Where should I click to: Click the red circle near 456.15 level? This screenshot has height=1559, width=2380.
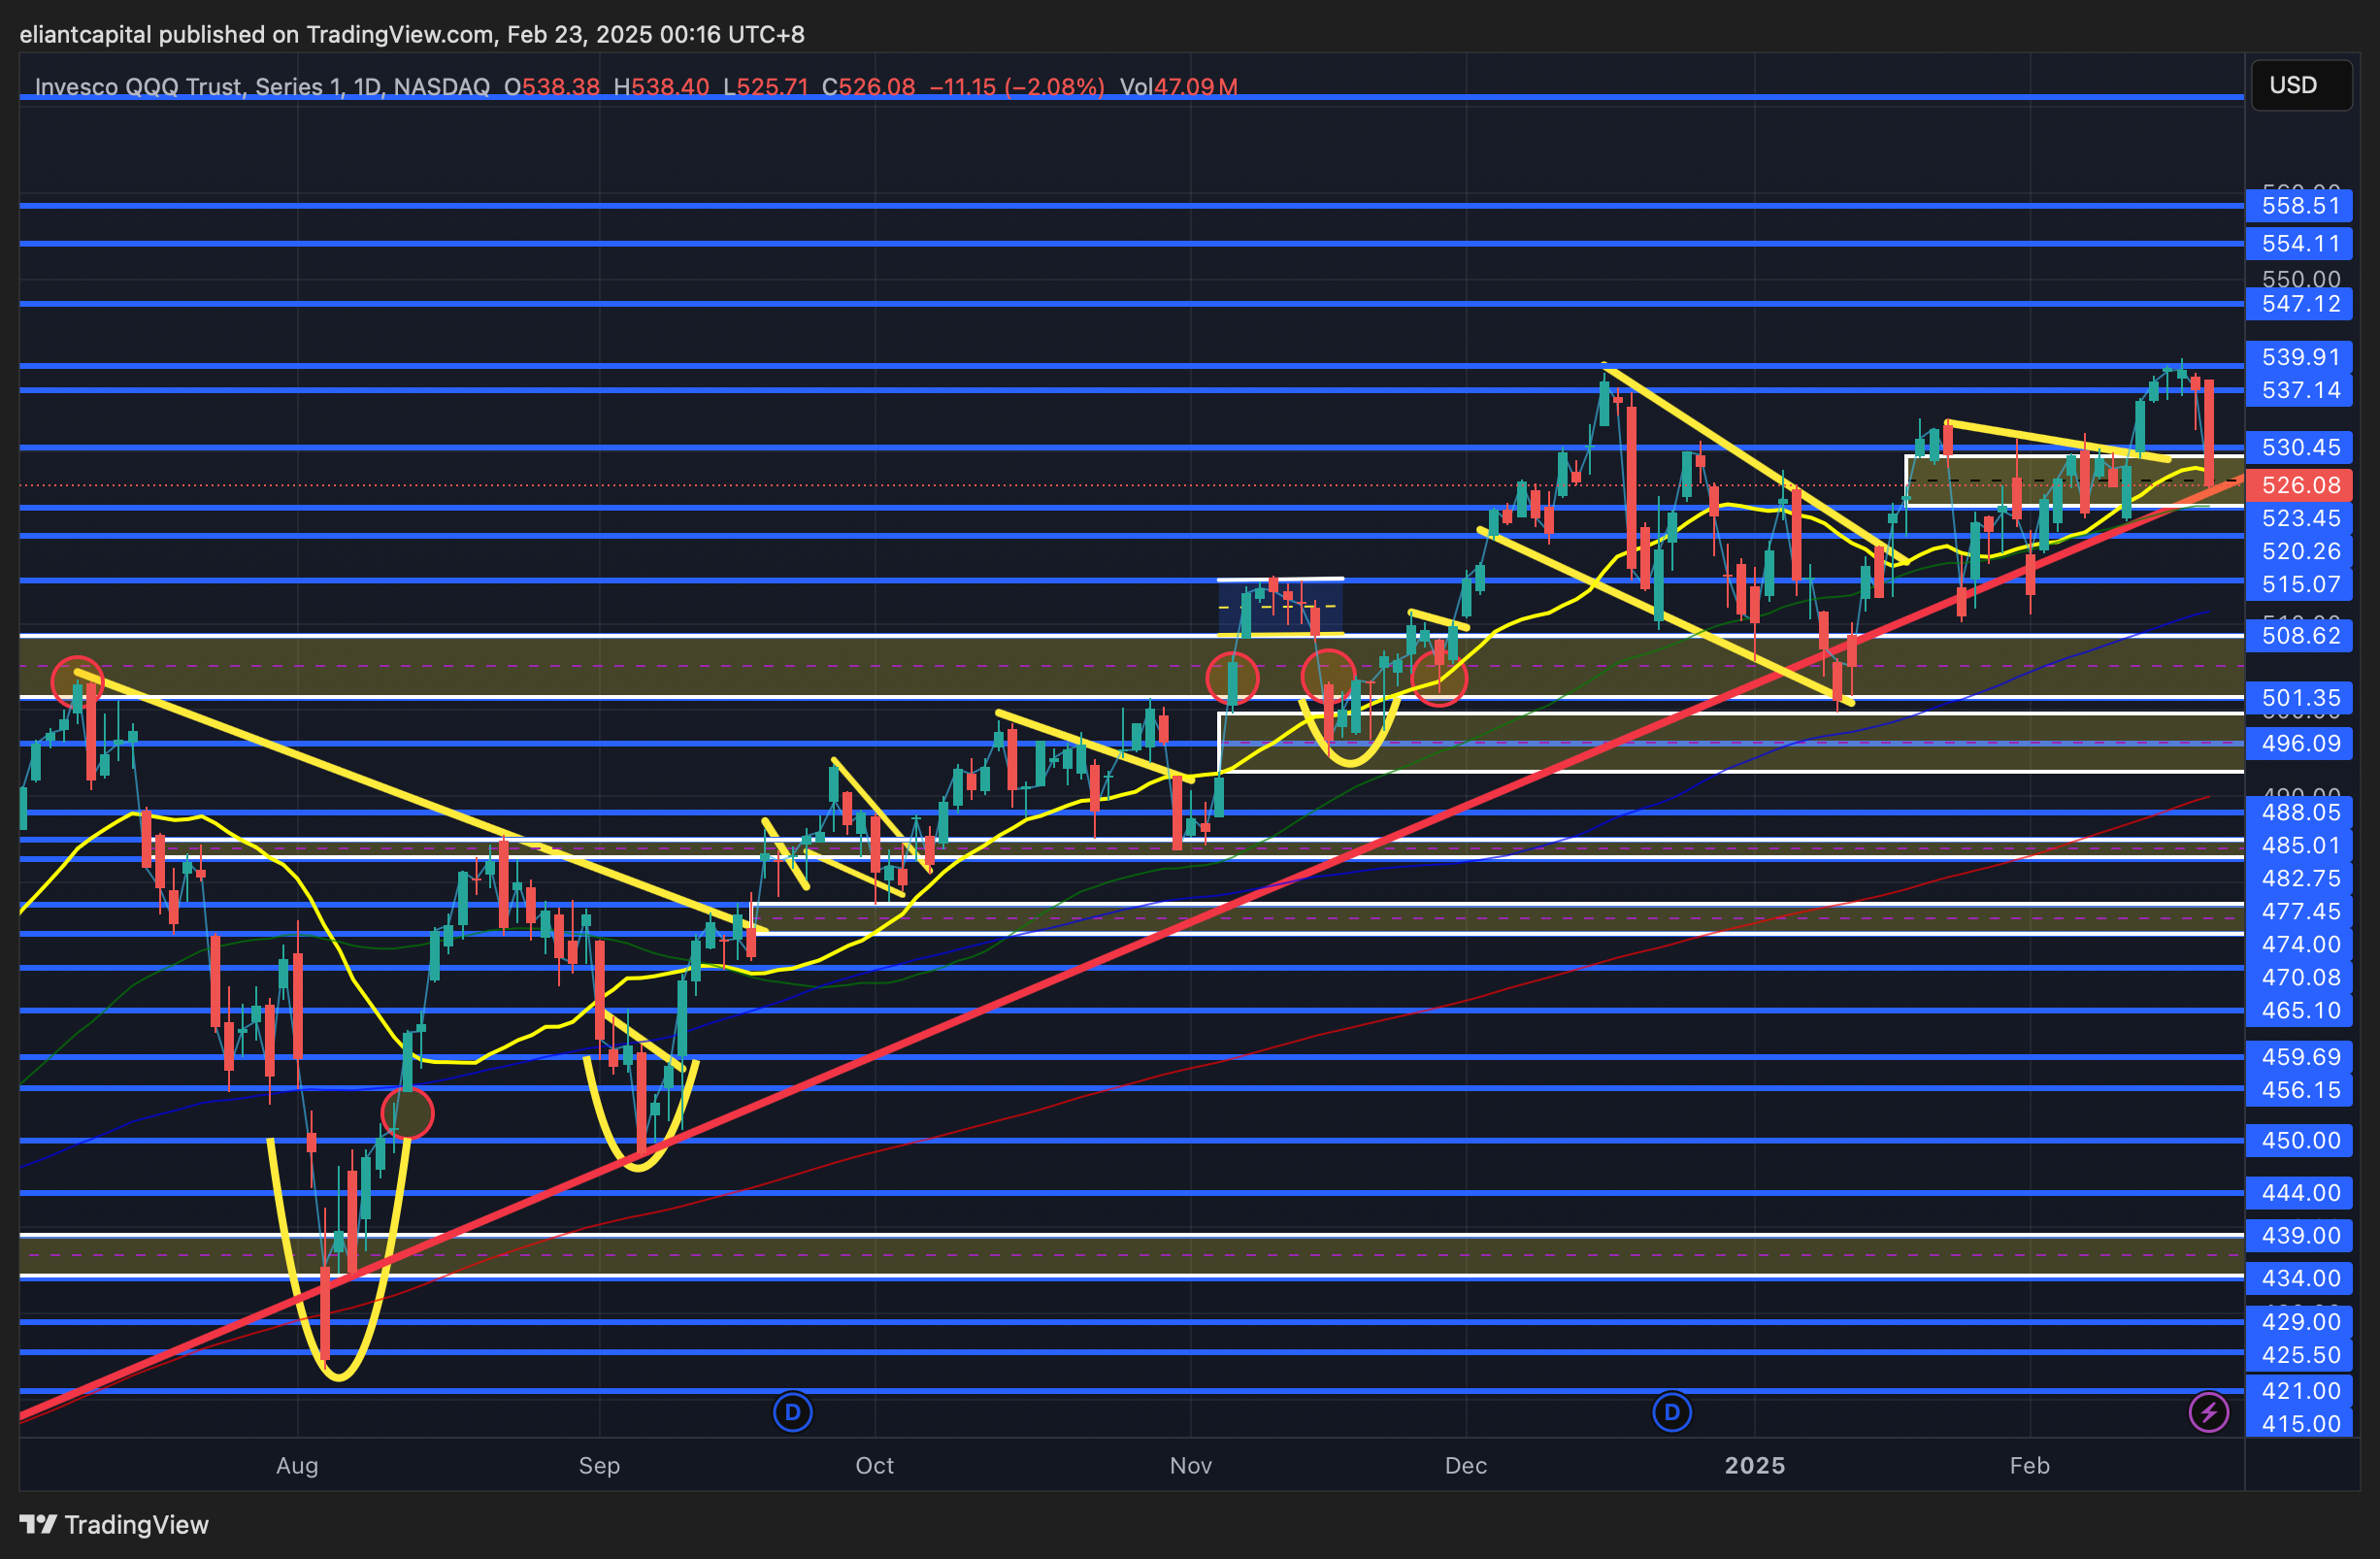[x=408, y=1113]
